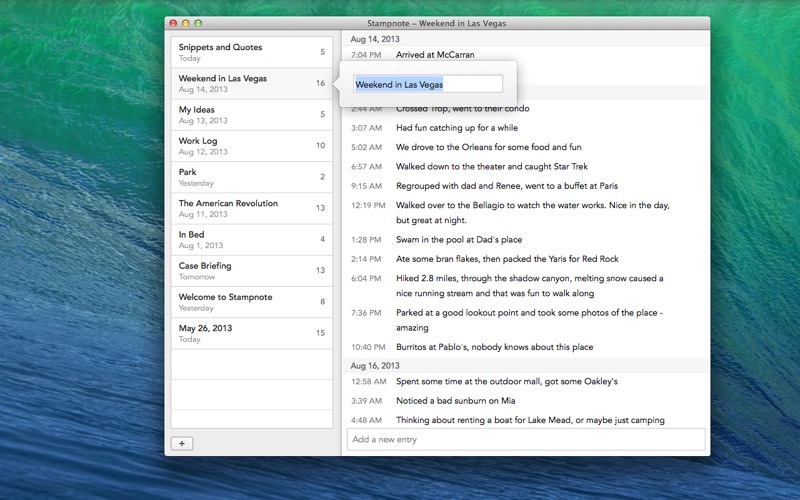The height and width of the screenshot is (500, 800).
Task: Open the Snippets and Quotes note
Action: click(x=252, y=52)
